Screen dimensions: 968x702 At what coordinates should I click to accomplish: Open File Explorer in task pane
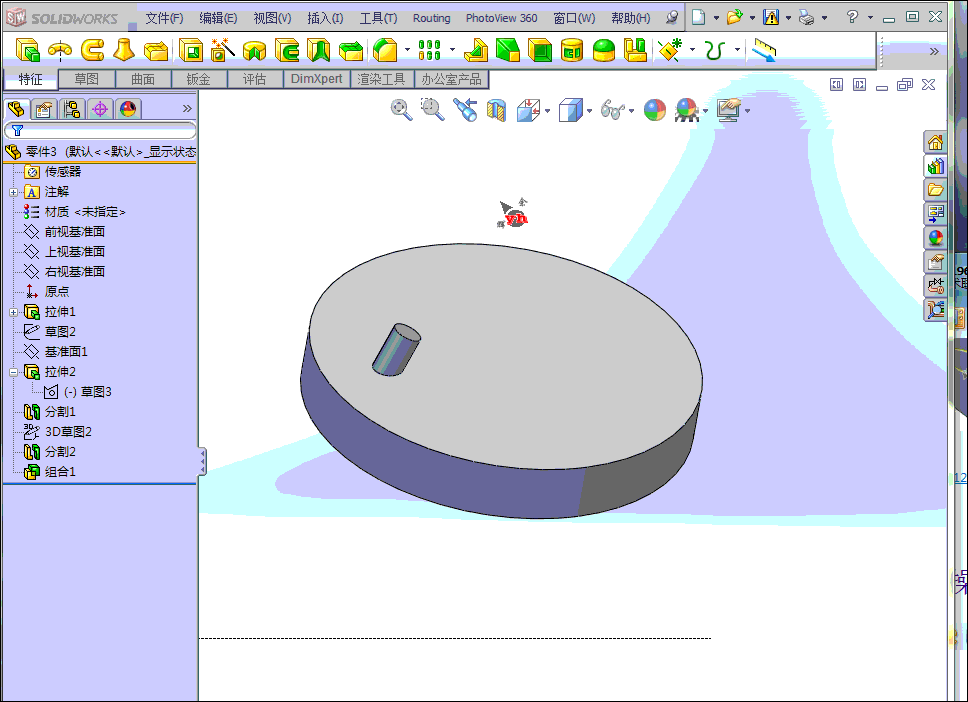(935, 190)
